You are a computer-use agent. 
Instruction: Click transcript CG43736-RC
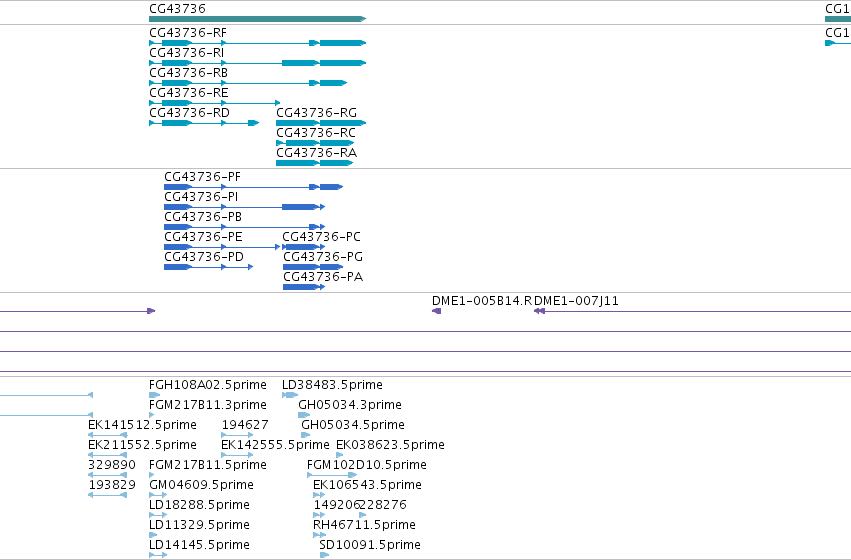315,143
